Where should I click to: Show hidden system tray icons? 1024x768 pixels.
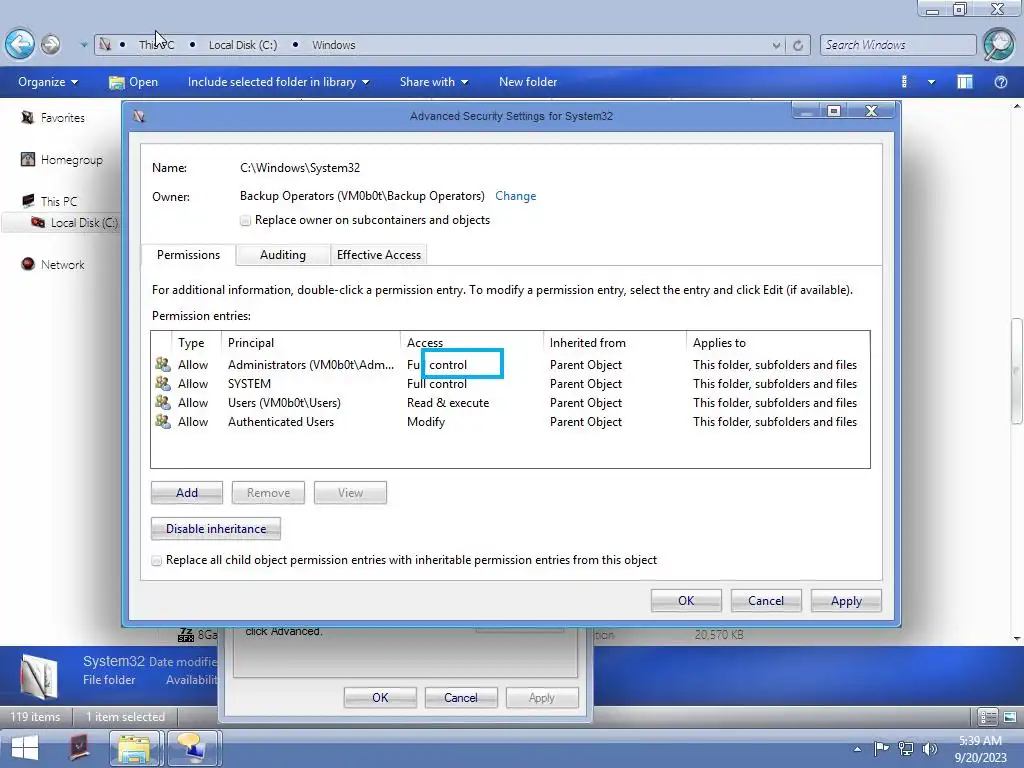point(857,749)
